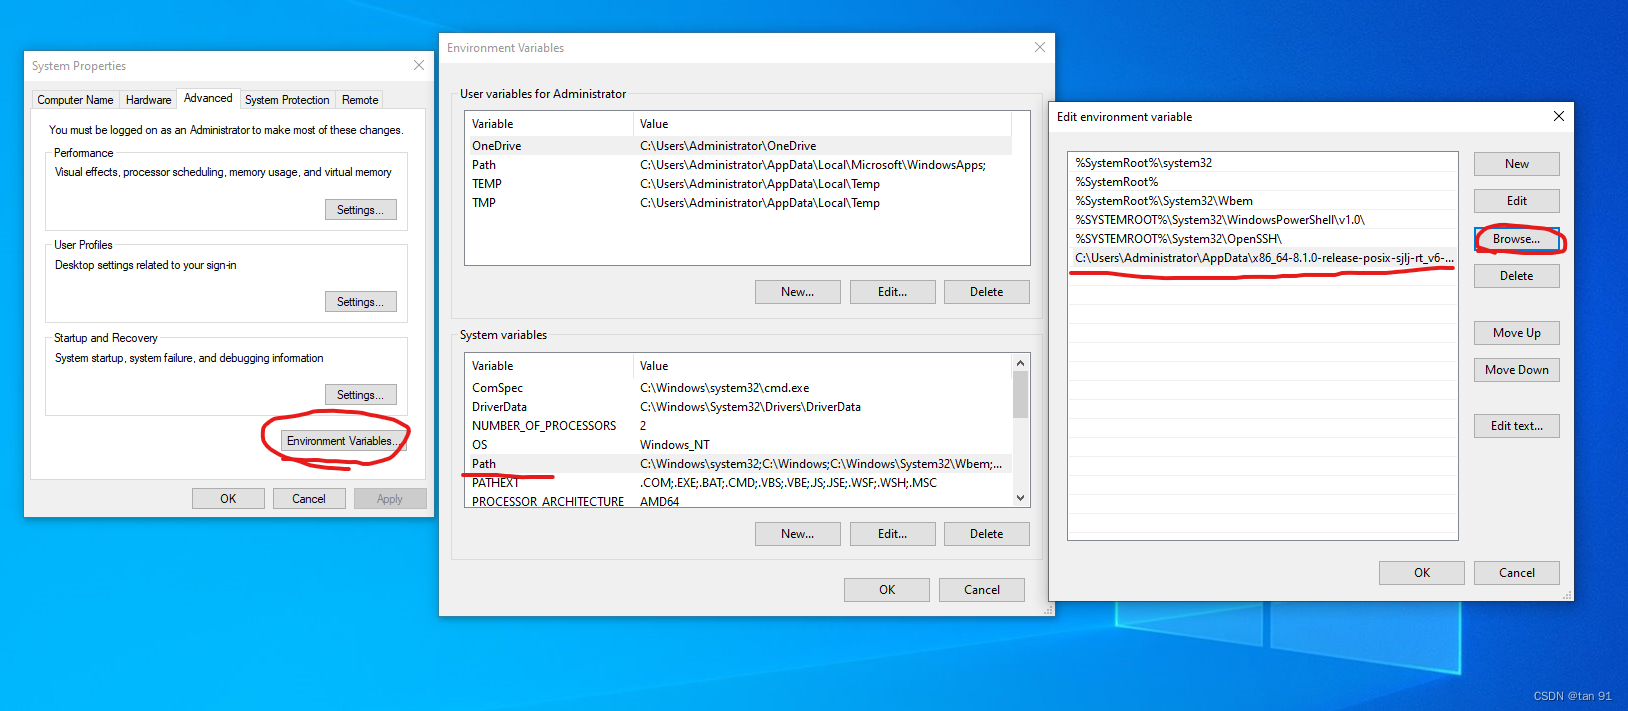Click the Move Up button
This screenshot has height=711, width=1628.
1517,333
